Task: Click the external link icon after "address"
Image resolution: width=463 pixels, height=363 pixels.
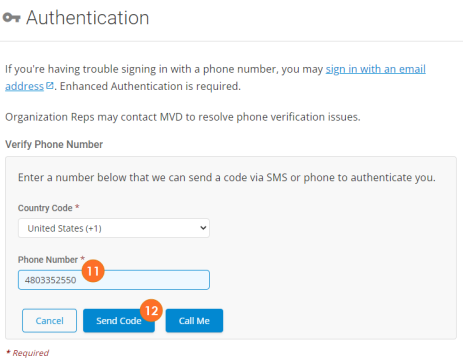Action: coord(50,86)
